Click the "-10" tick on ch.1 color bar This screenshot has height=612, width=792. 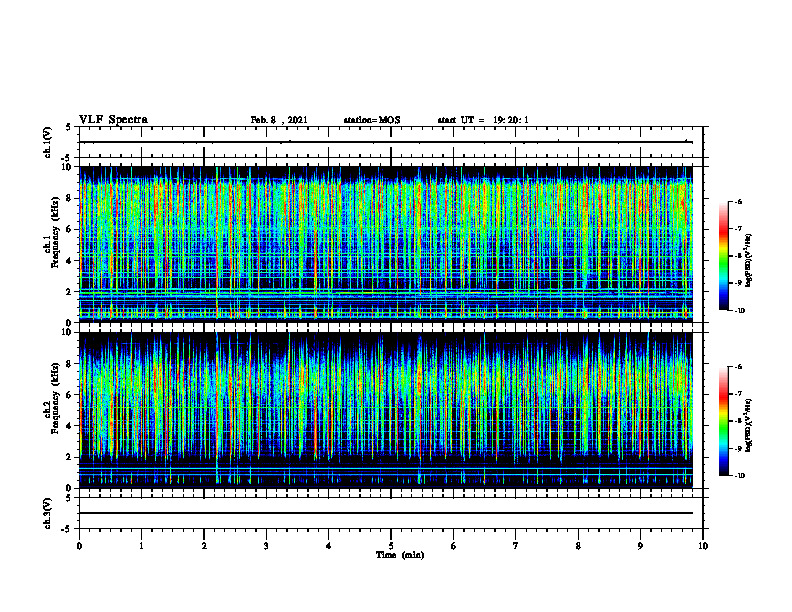click(740, 311)
